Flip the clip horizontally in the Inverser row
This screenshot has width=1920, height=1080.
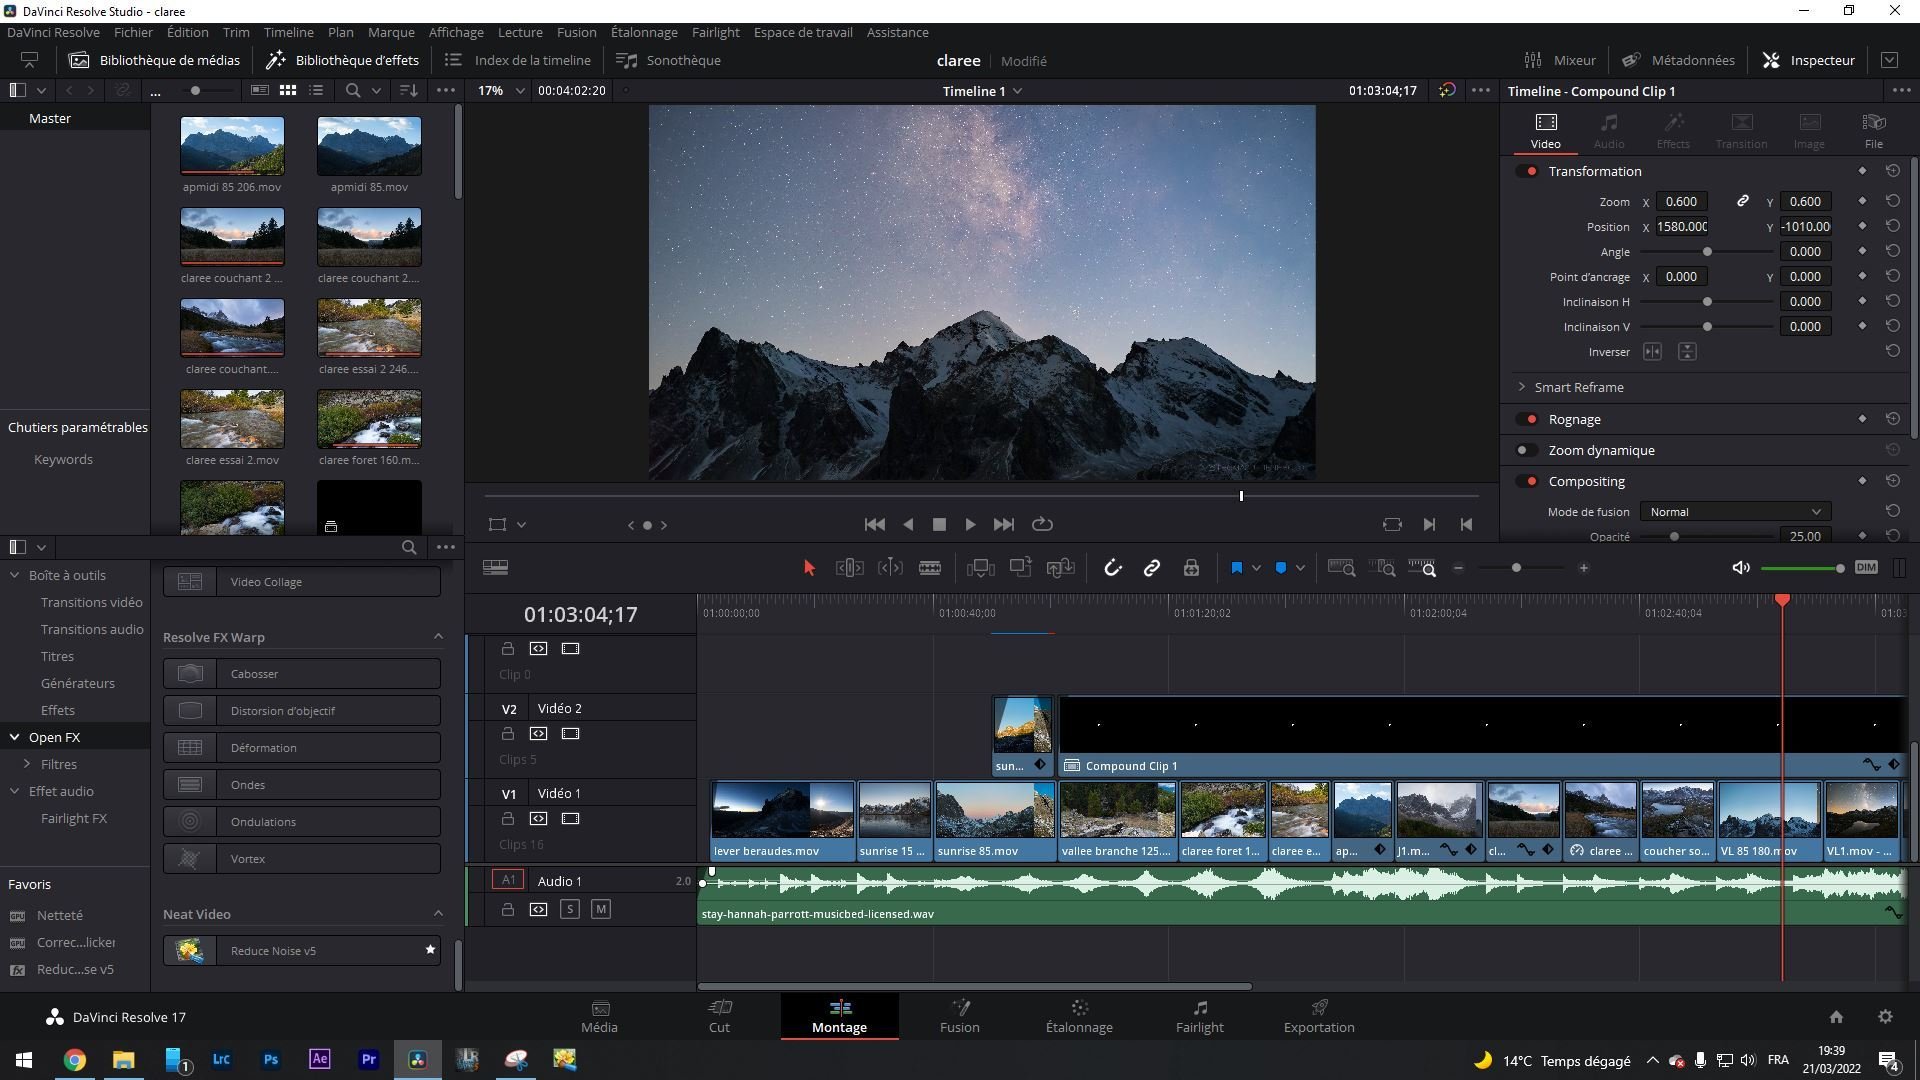tap(1652, 352)
